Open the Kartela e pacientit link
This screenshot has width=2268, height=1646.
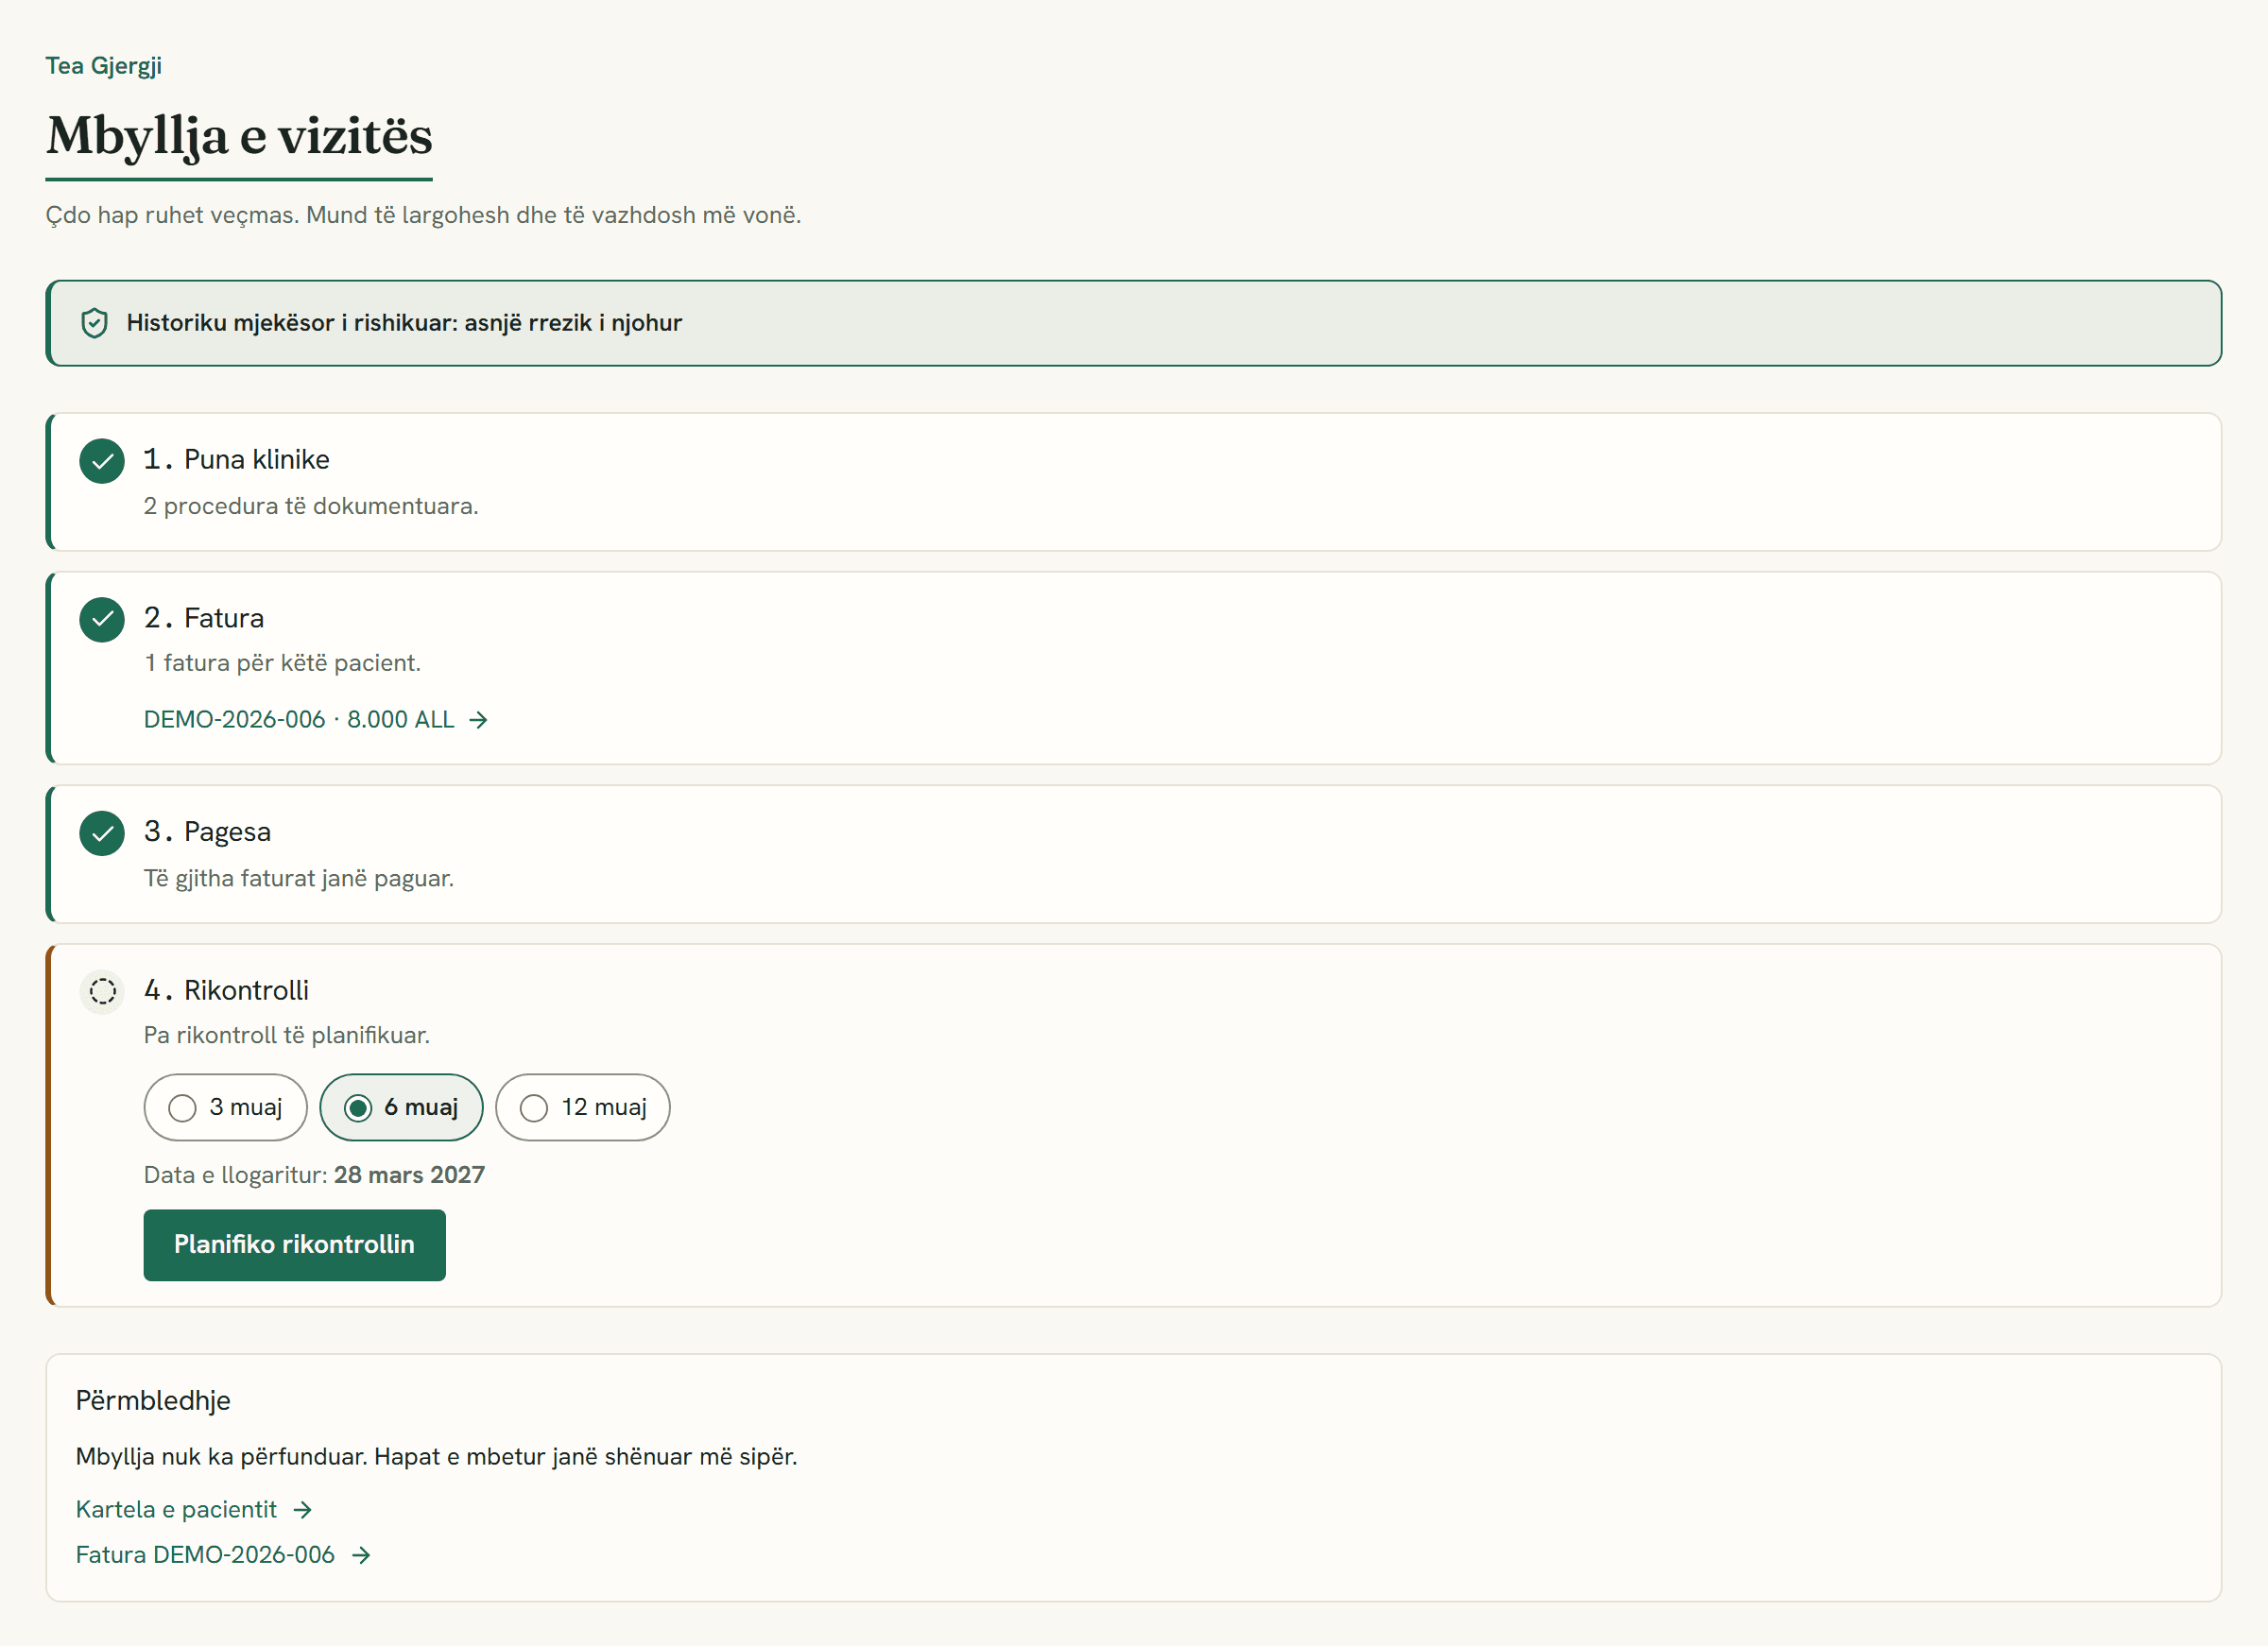coord(195,1510)
